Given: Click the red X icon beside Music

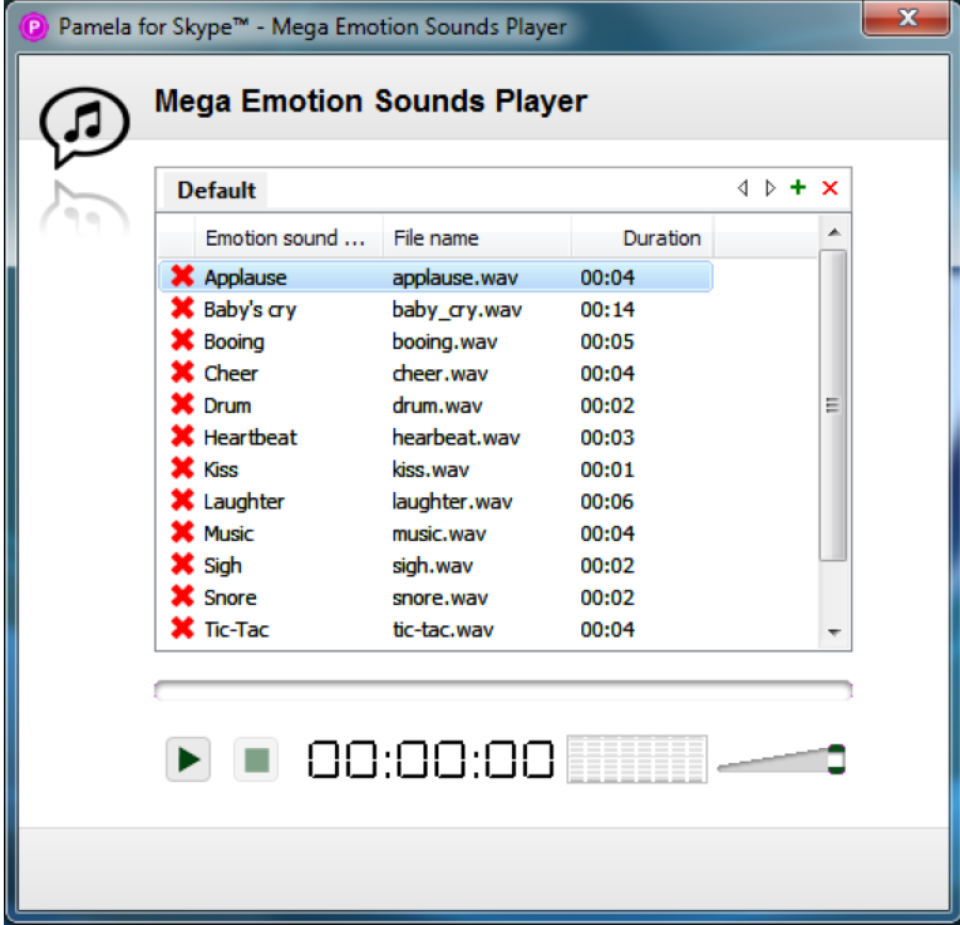Looking at the screenshot, I should click(x=182, y=532).
